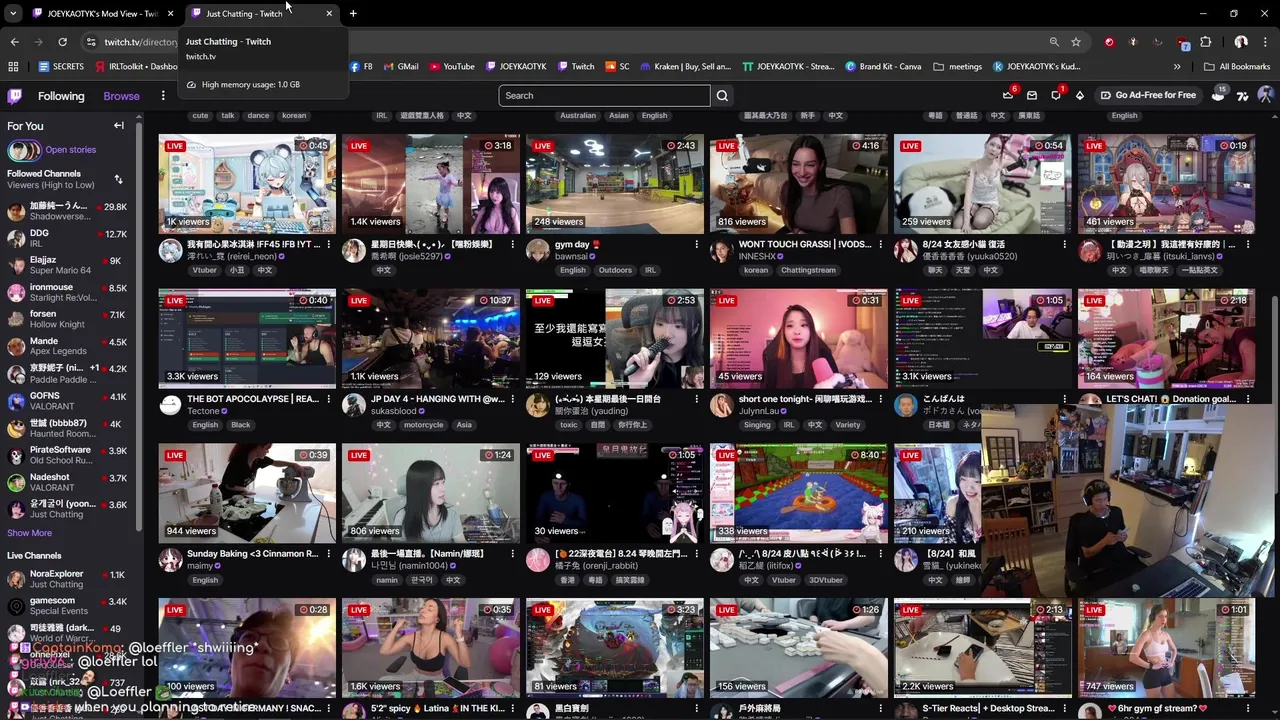Open the browser zoom magnifier icon in address bar
This screenshot has height=720, width=1280.
[1054, 42]
